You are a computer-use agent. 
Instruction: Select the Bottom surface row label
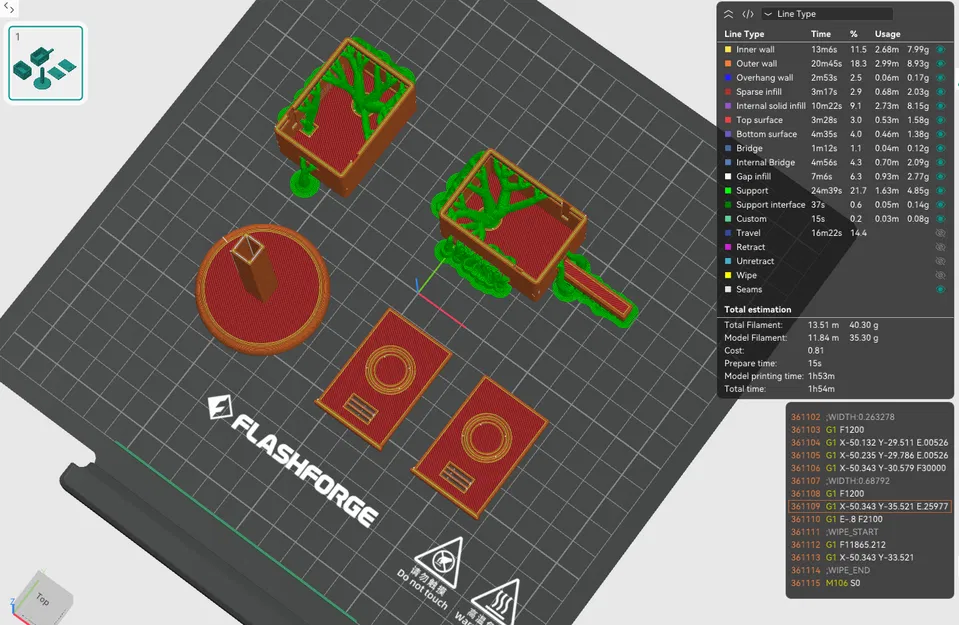766,134
